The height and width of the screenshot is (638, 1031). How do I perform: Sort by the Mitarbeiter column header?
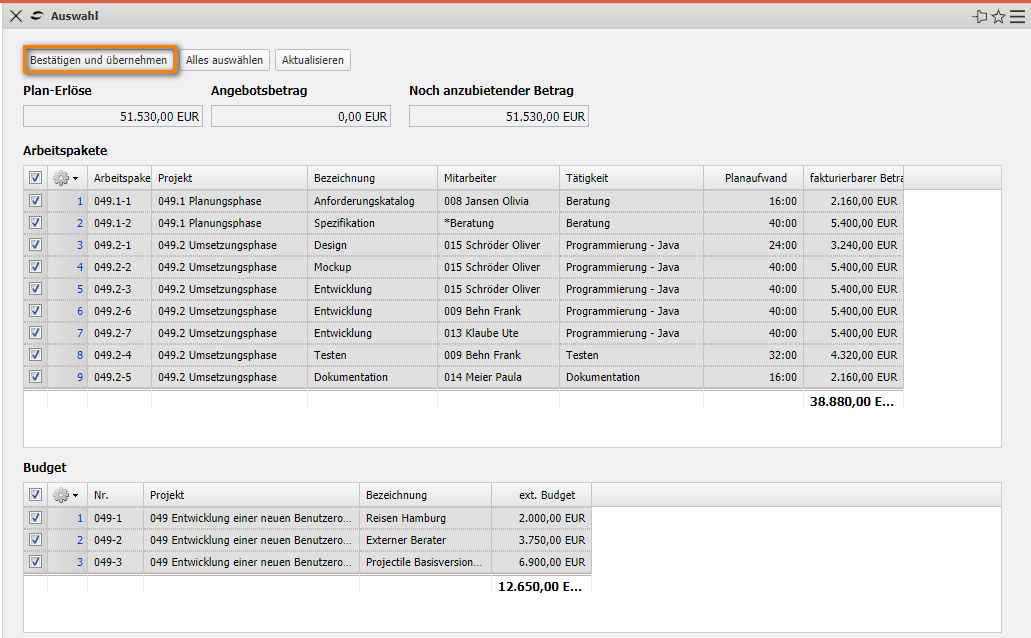coord(497,178)
